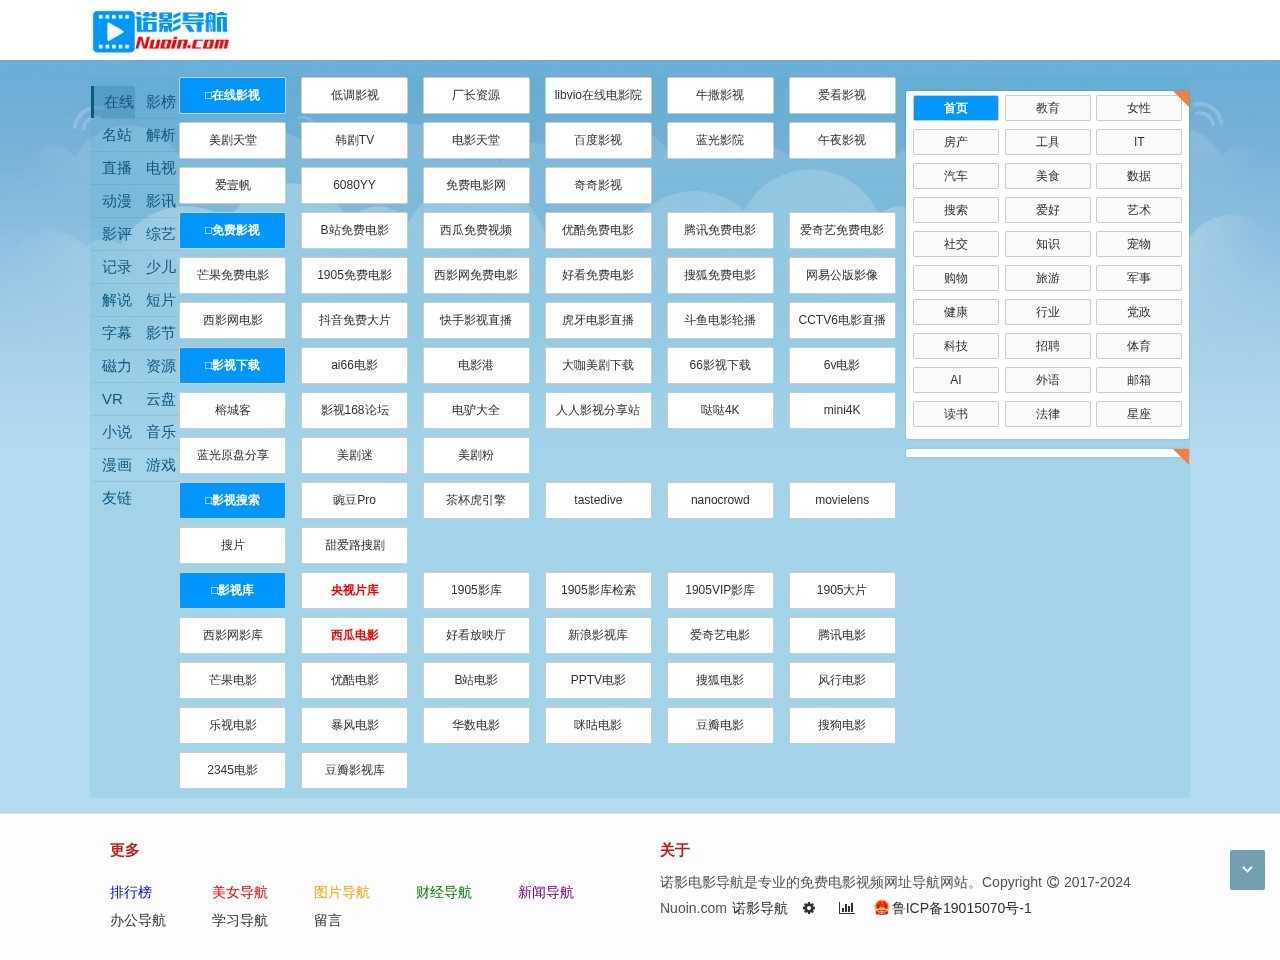The height and width of the screenshot is (960, 1280).
Task: Open the PPTV电影 link
Action: pyautogui.click(x=598, y=680)
